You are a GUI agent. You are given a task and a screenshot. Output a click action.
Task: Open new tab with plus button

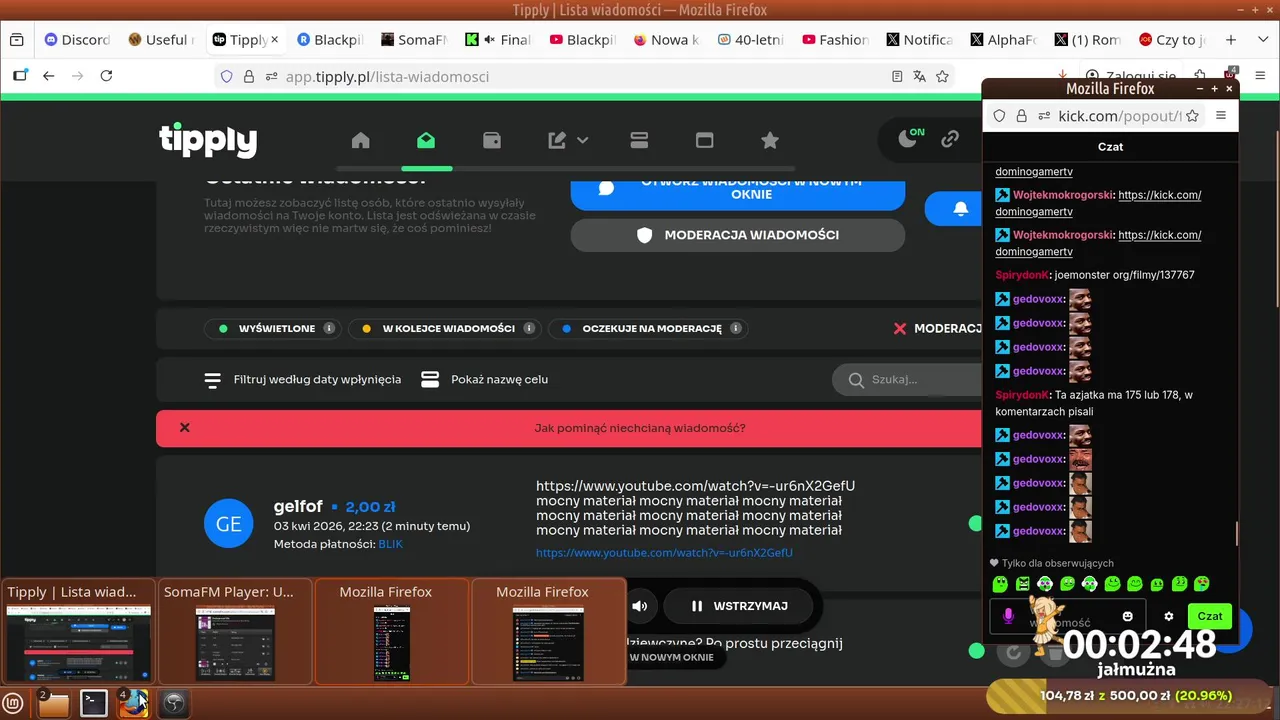pos(1231,40)
